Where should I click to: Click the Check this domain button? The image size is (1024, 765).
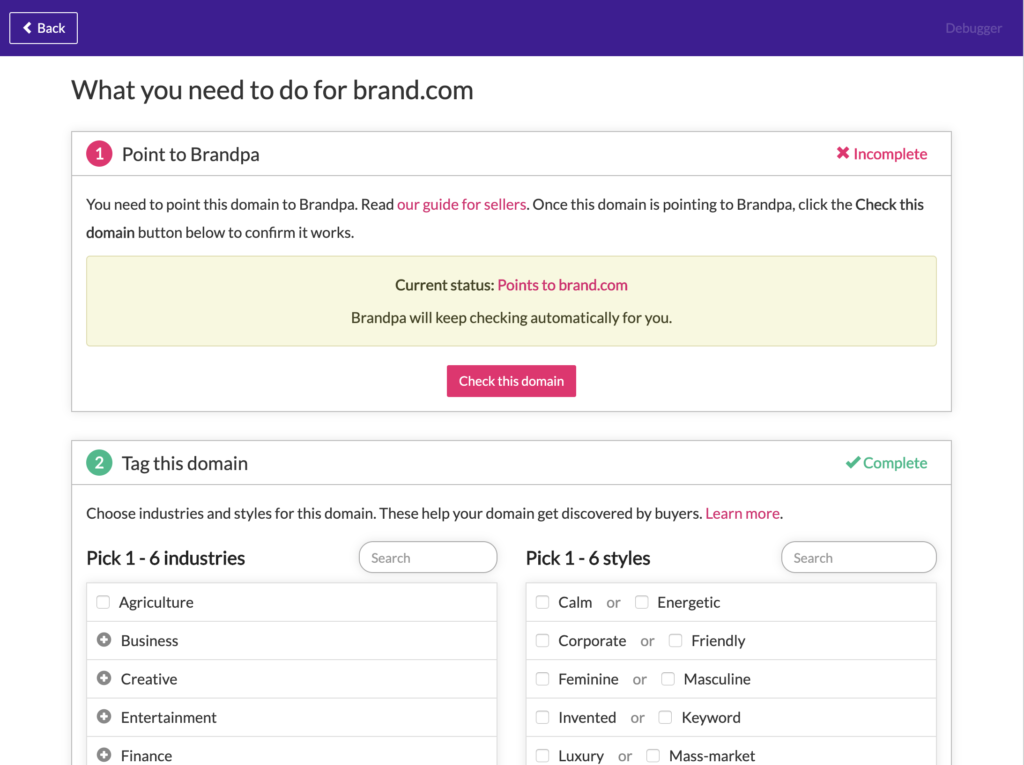511,381
